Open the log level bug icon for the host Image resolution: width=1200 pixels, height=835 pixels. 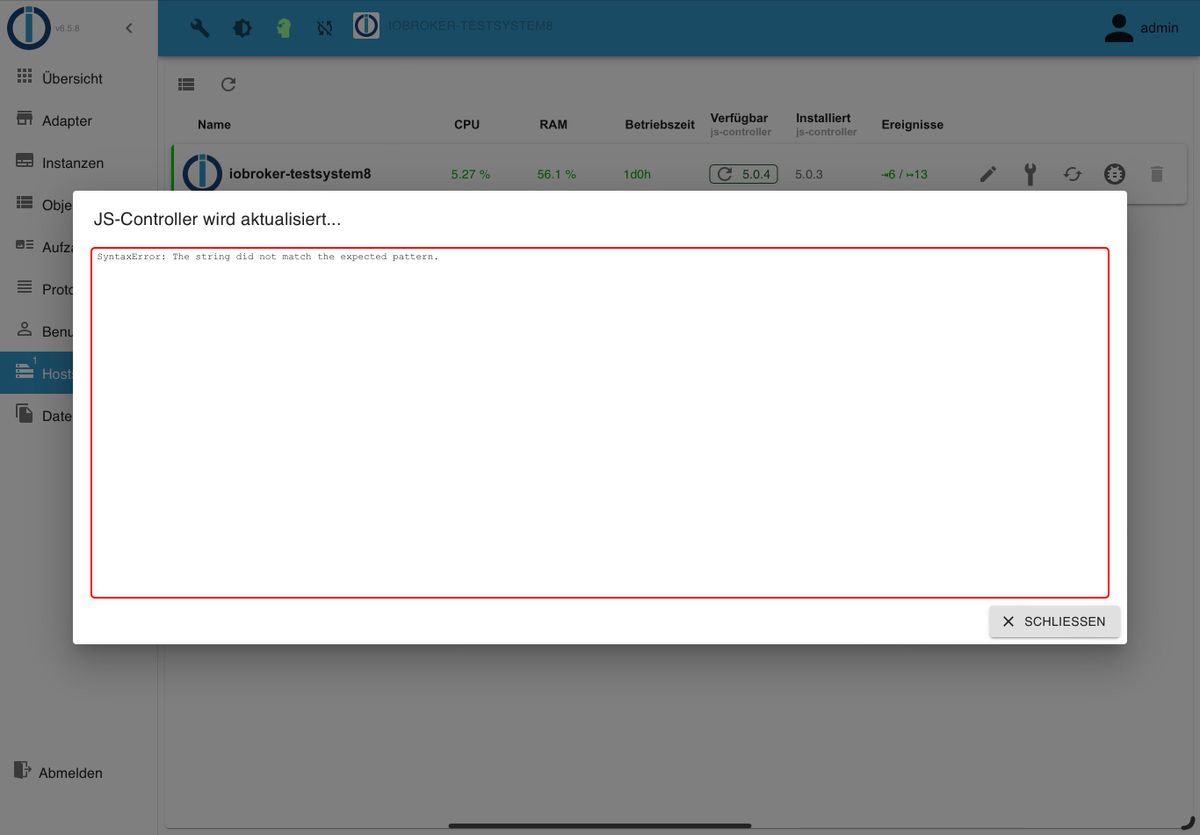click(x=1114, y=174)
